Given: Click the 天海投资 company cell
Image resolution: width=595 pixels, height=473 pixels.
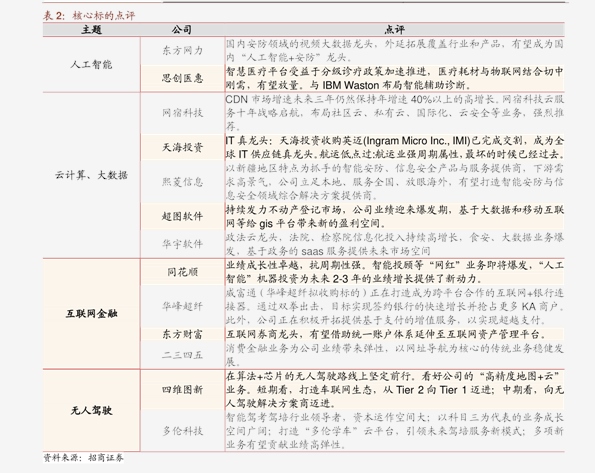Looking at the screenshot, I should point(183,147).
